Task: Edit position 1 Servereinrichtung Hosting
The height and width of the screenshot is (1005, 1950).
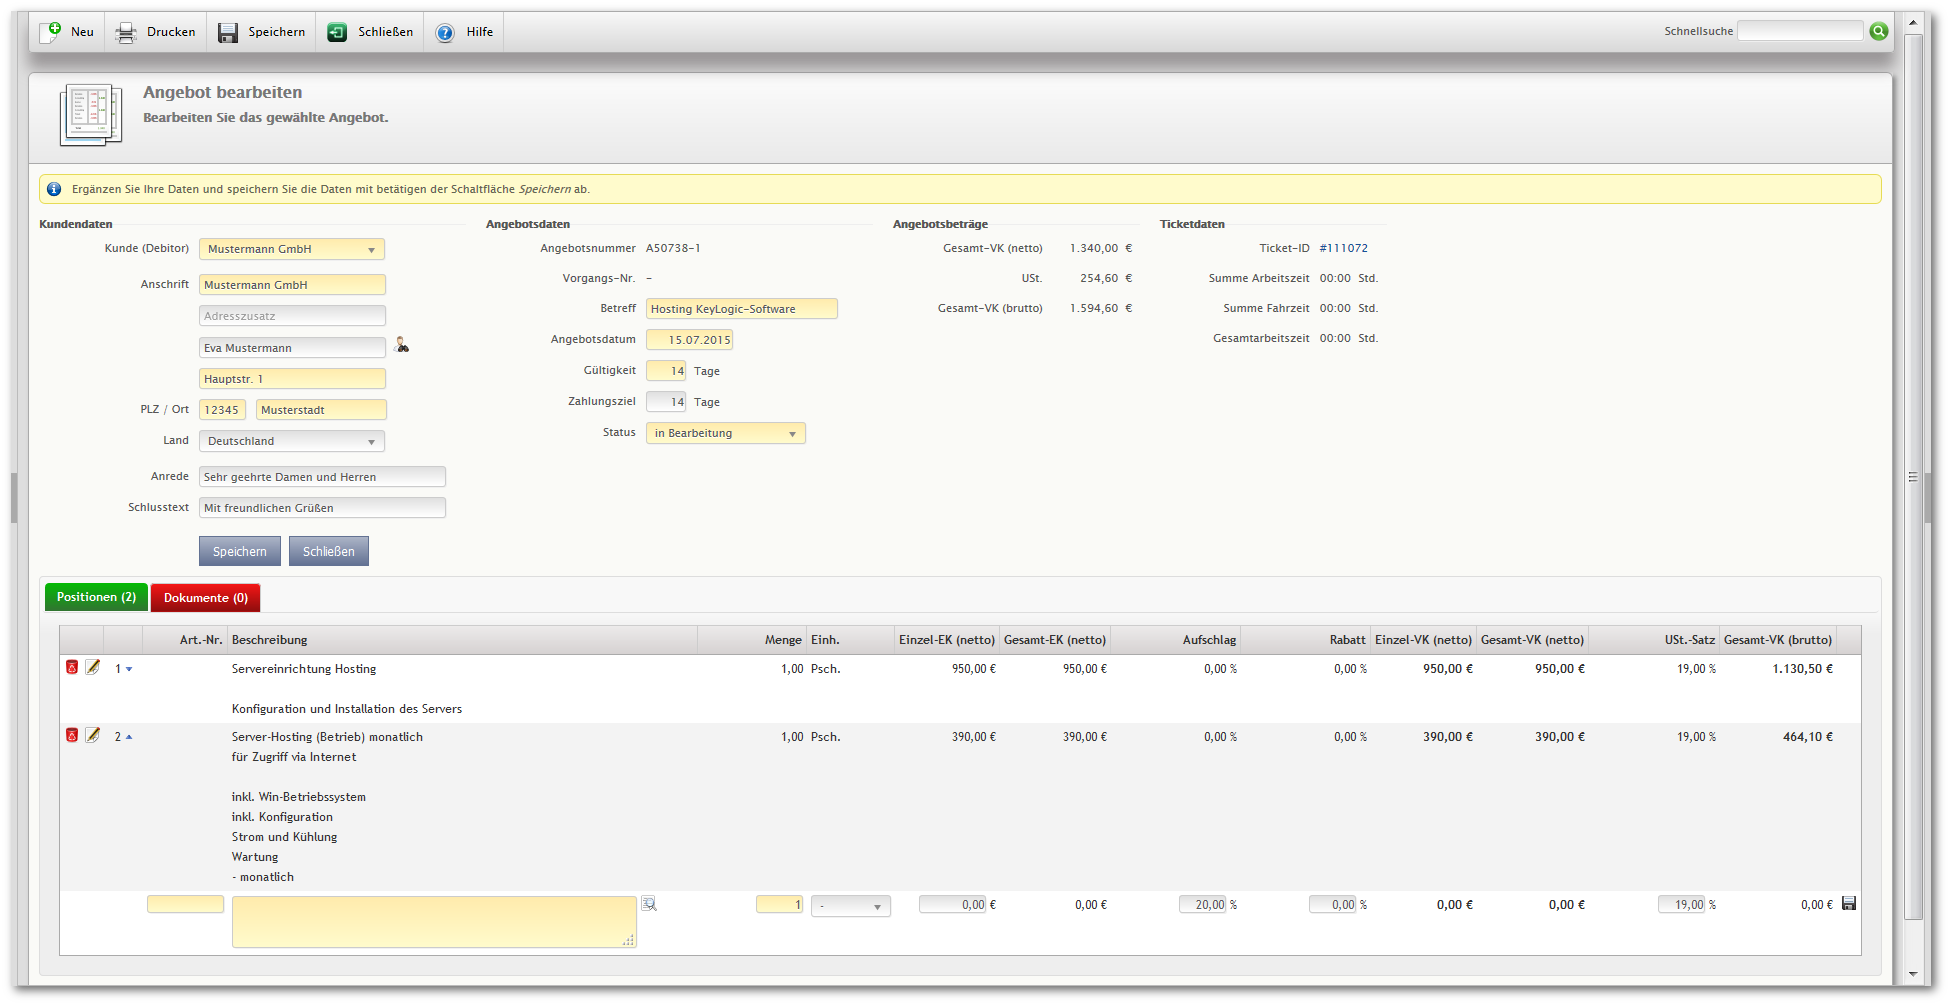Action: pyautogui.click(x=93, y=667)
